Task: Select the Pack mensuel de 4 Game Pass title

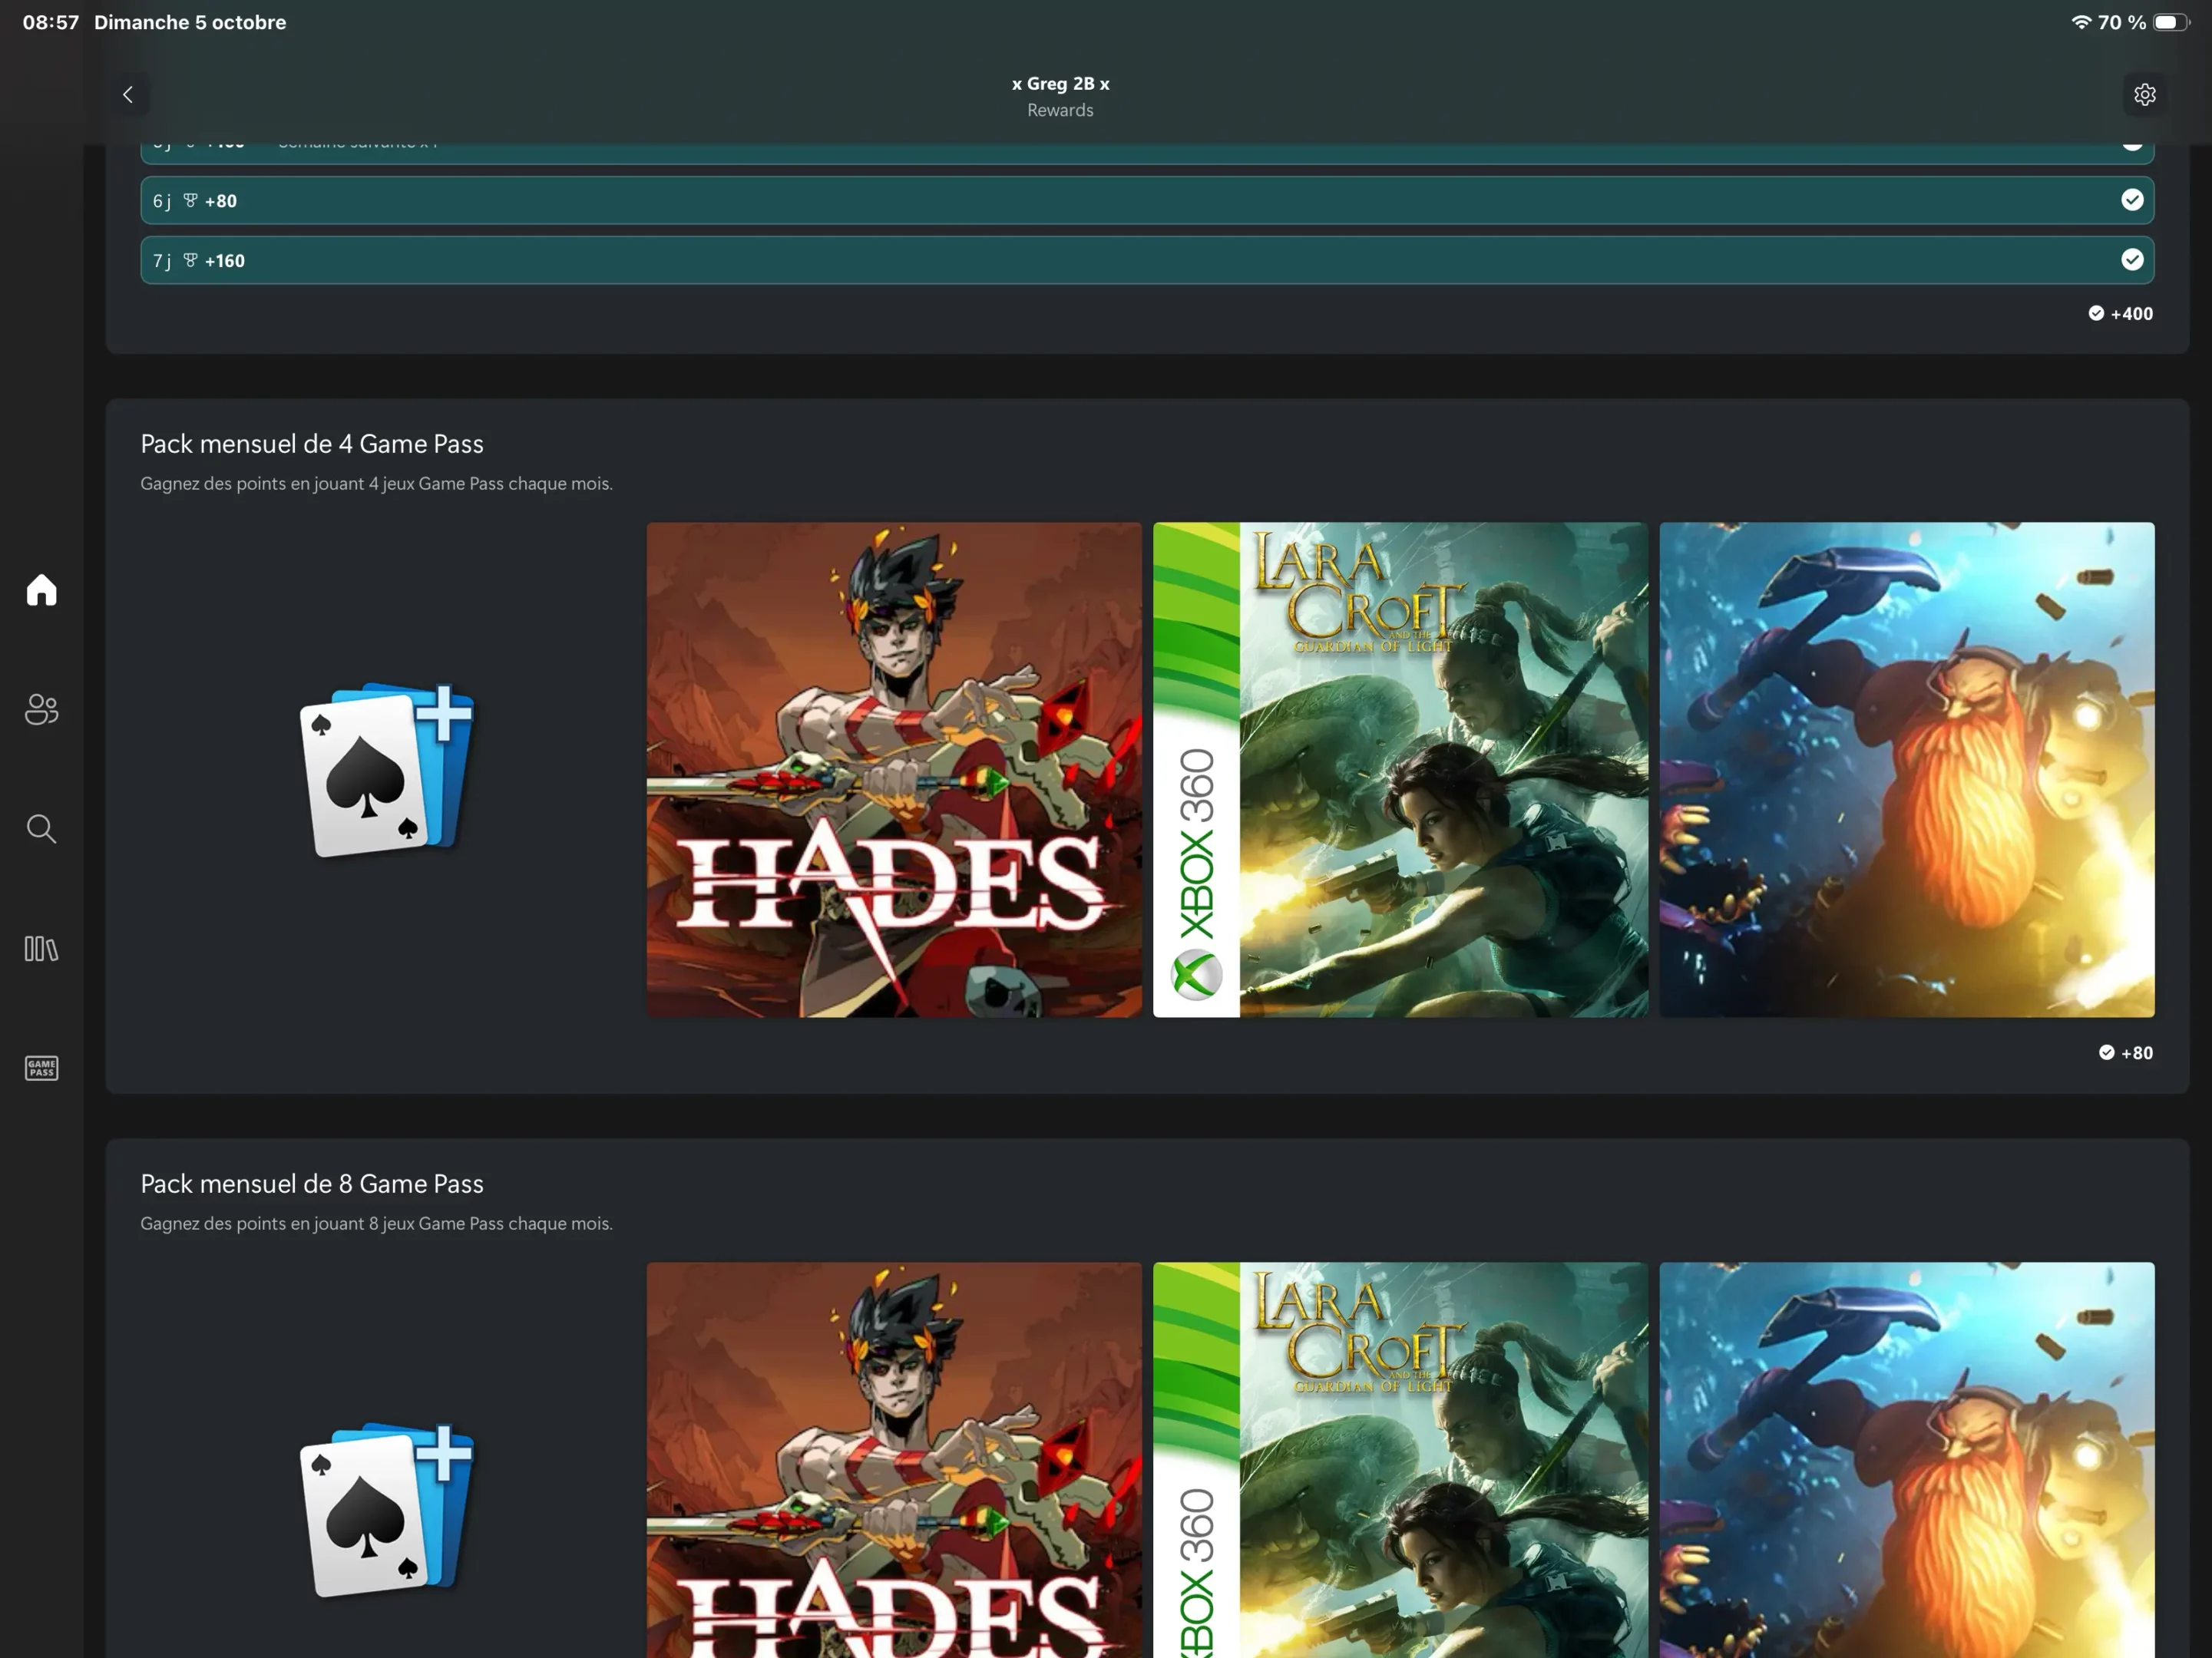Action: click(x=312, y=444)
